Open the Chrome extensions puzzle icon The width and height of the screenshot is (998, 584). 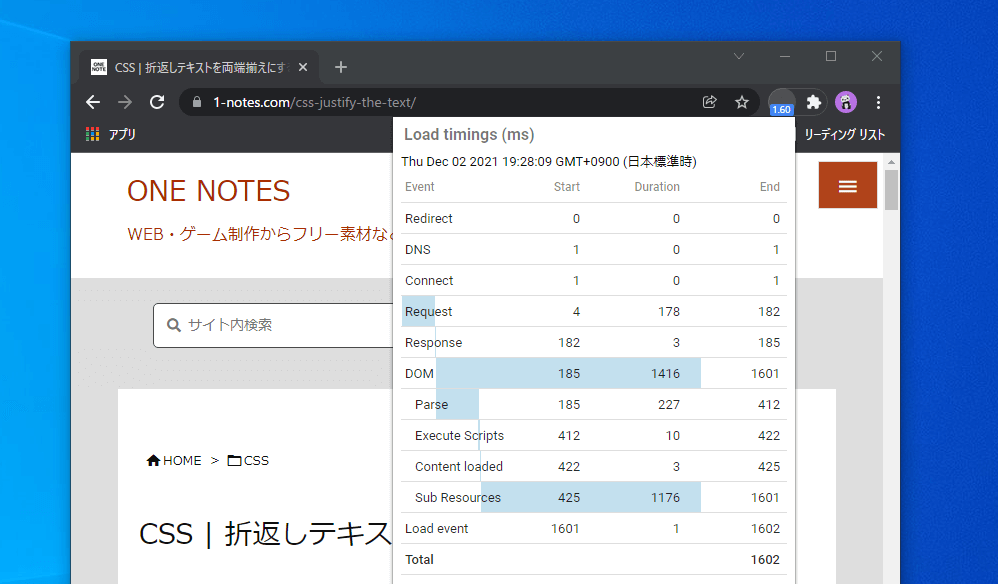point(813,101)
